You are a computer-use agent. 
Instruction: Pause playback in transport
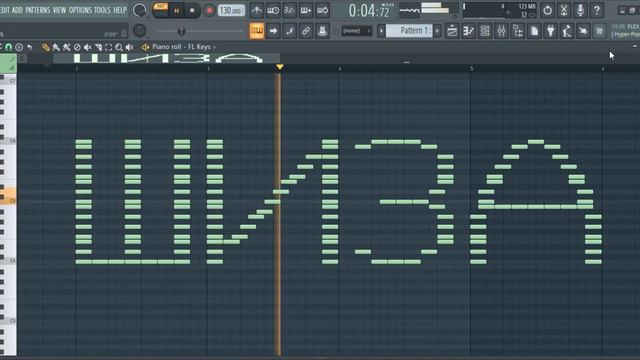pyautogui.click(x=176, y=11)
